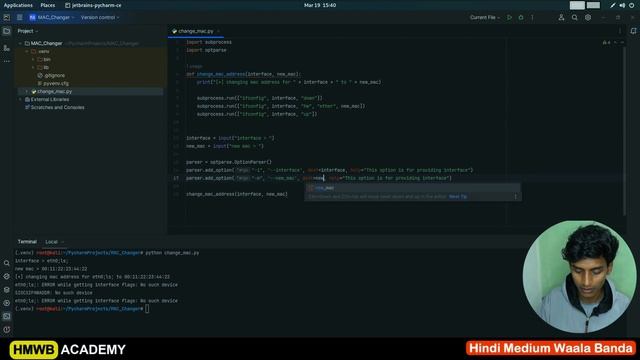Select new_mac completion suggestion

[412, 188]
